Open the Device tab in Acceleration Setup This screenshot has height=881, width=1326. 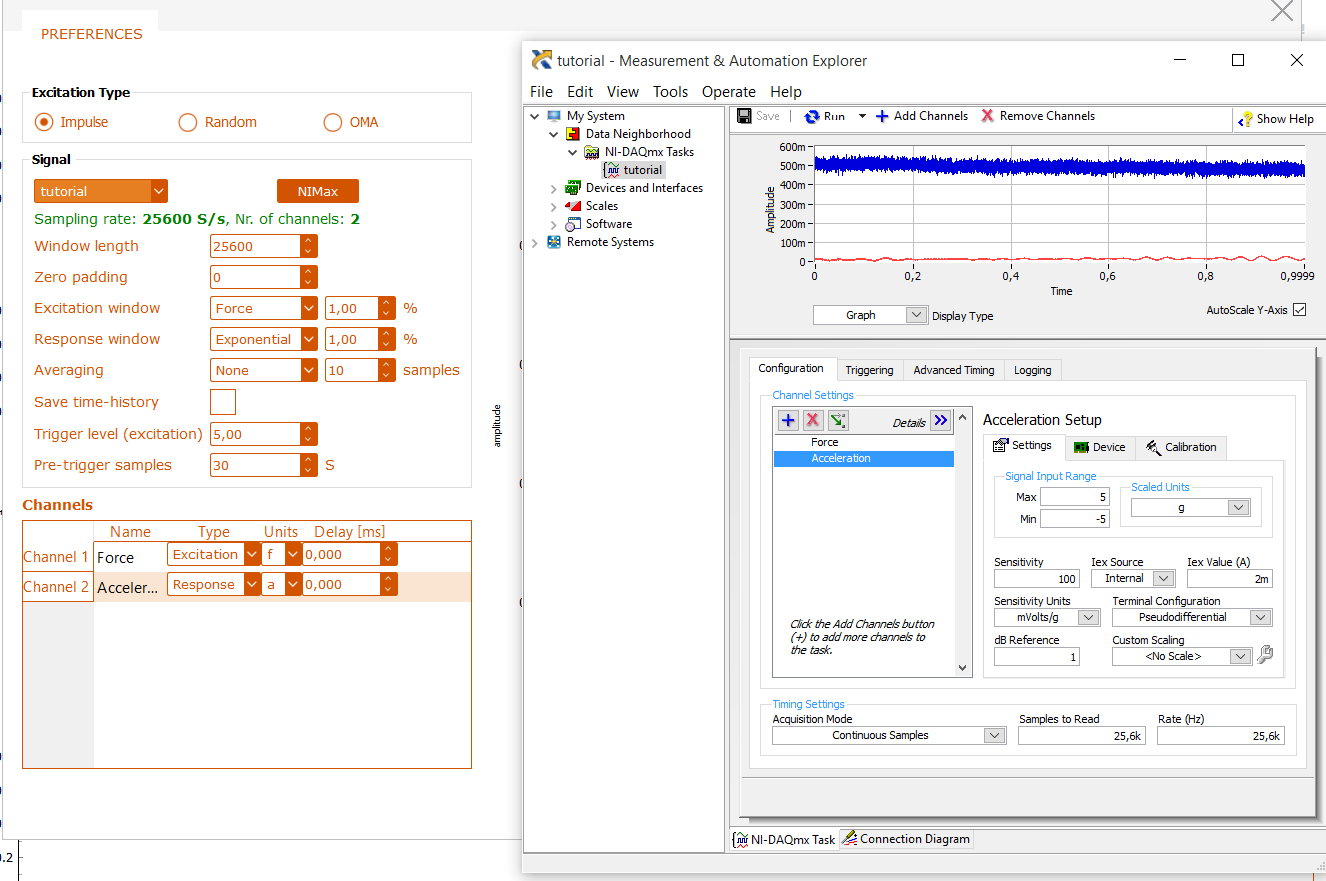tap(1099, 448)
